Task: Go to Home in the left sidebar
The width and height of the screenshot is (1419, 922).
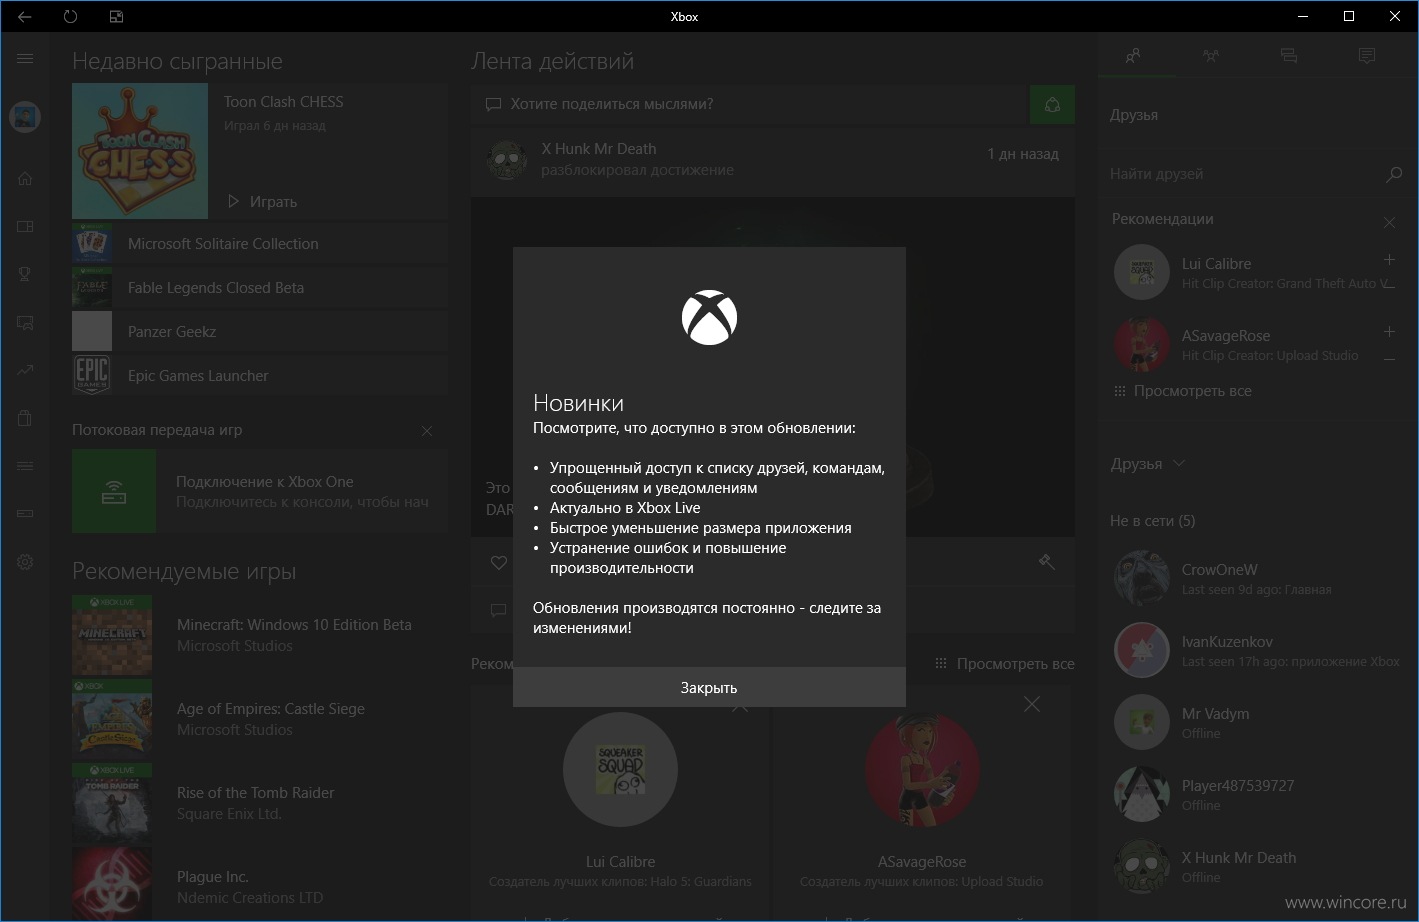Action: click(25, 178)
